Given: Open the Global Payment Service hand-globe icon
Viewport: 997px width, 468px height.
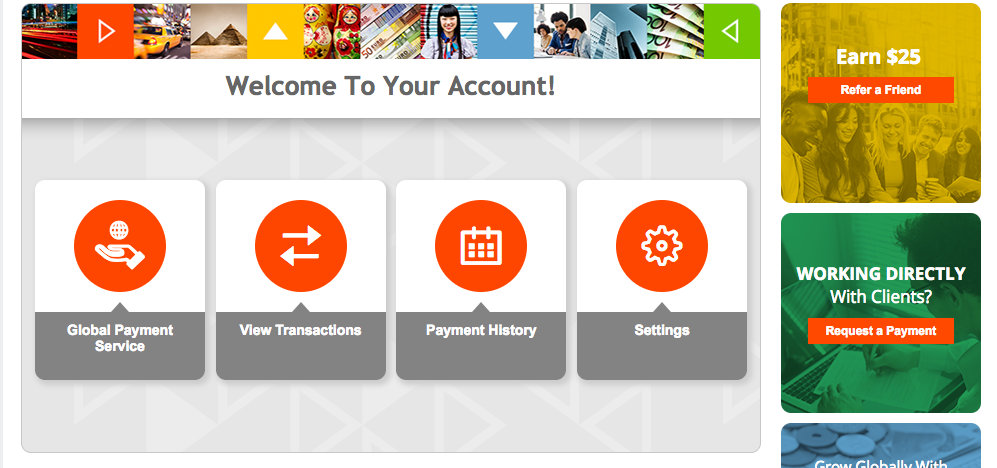Looking at the screenshot, I should tap(120, 246).
